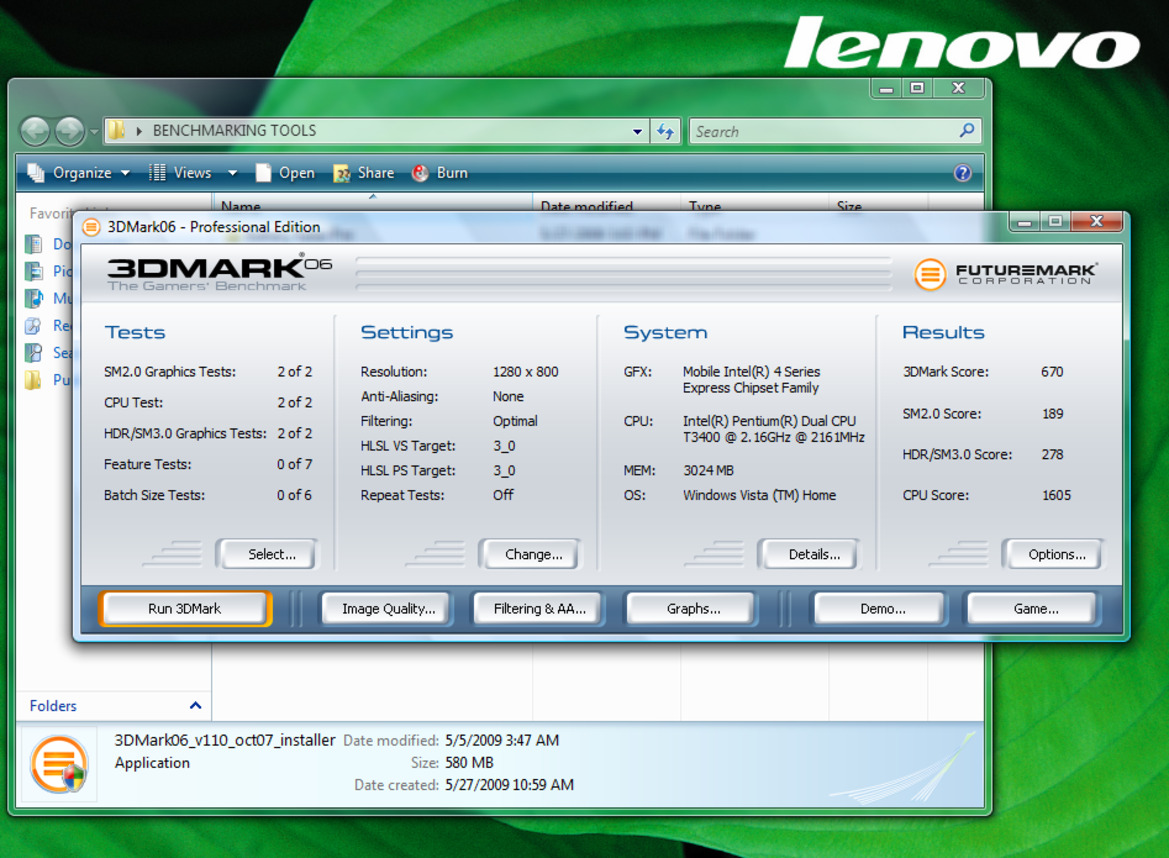The width and height of the screenshot is (1169, 858).
Task: Open recent pages dropdown arrow in Explorer
Action: pos(94,132)
